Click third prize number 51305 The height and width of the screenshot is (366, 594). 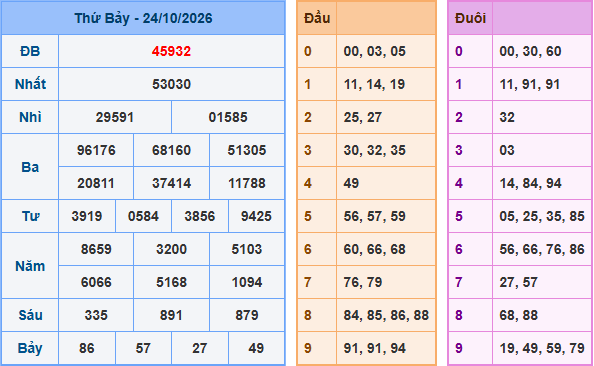(x=247, y=150)
